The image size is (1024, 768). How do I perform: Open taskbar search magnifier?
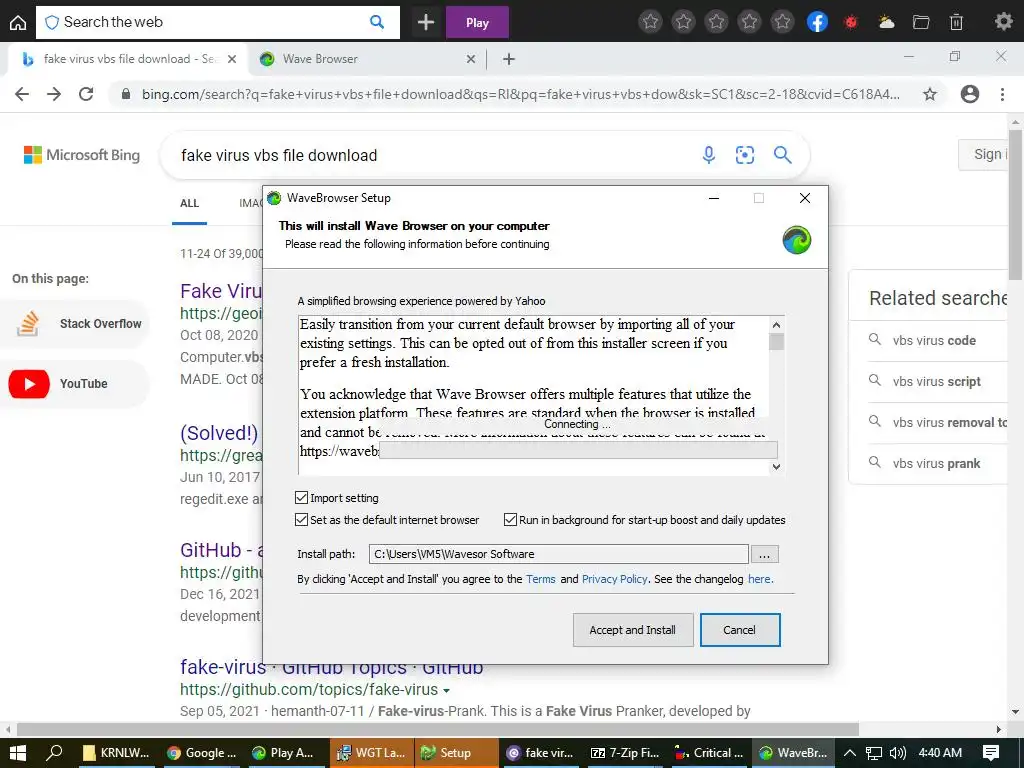(x=54, y=753)
